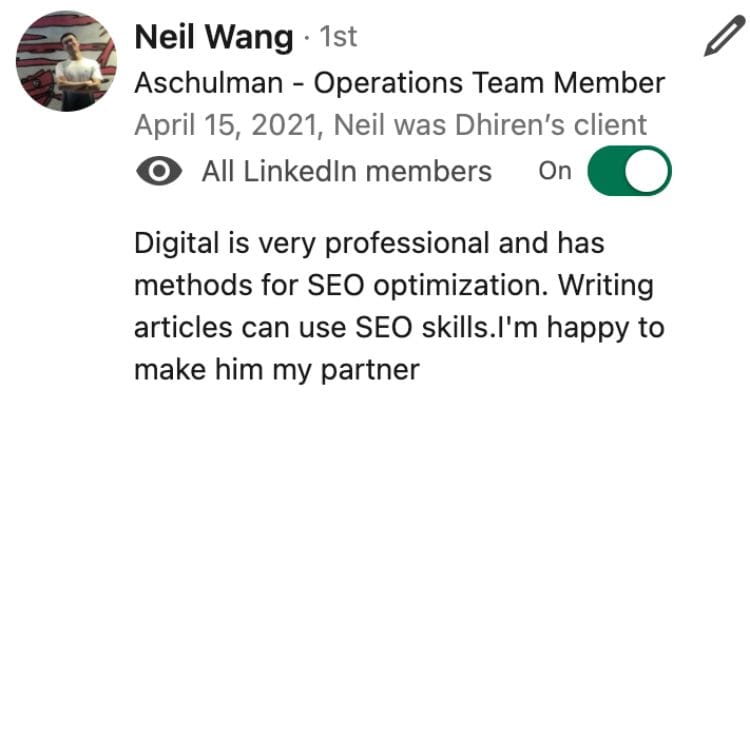
Task: Click the April 15, 2021 date text
Action: 229,125
